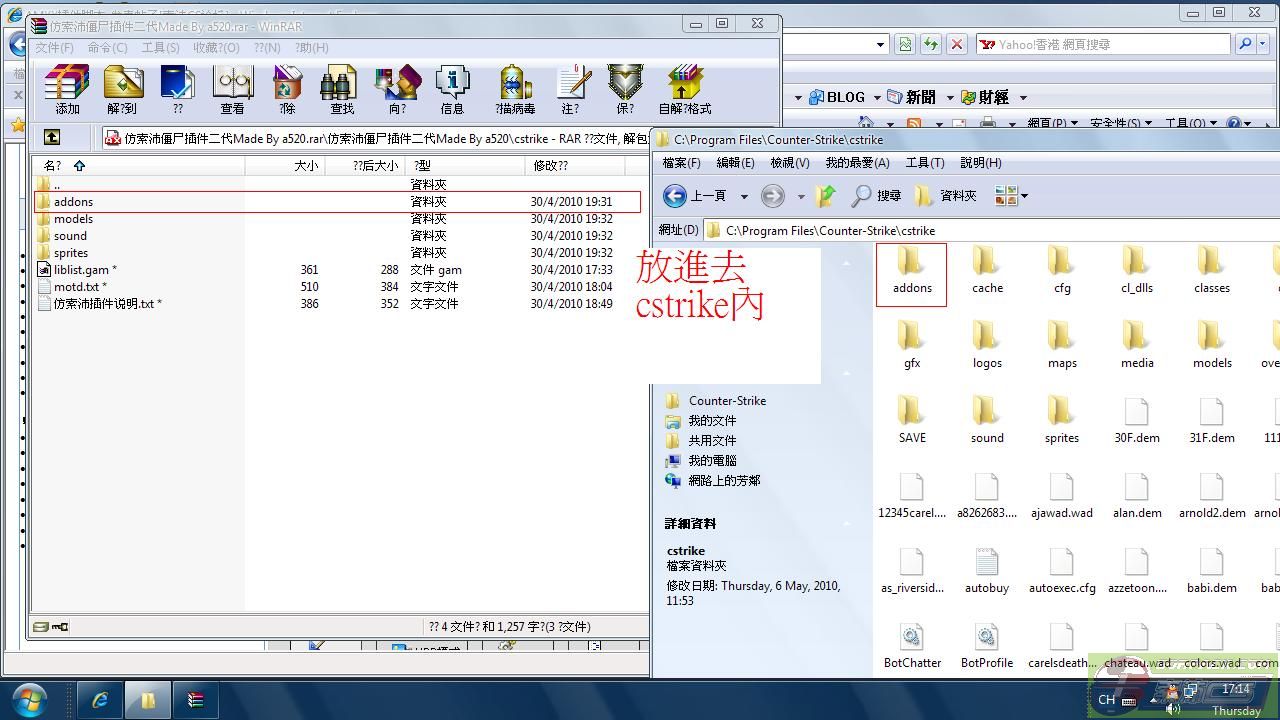Go up one level in WinRAR archive

(51, 138)
